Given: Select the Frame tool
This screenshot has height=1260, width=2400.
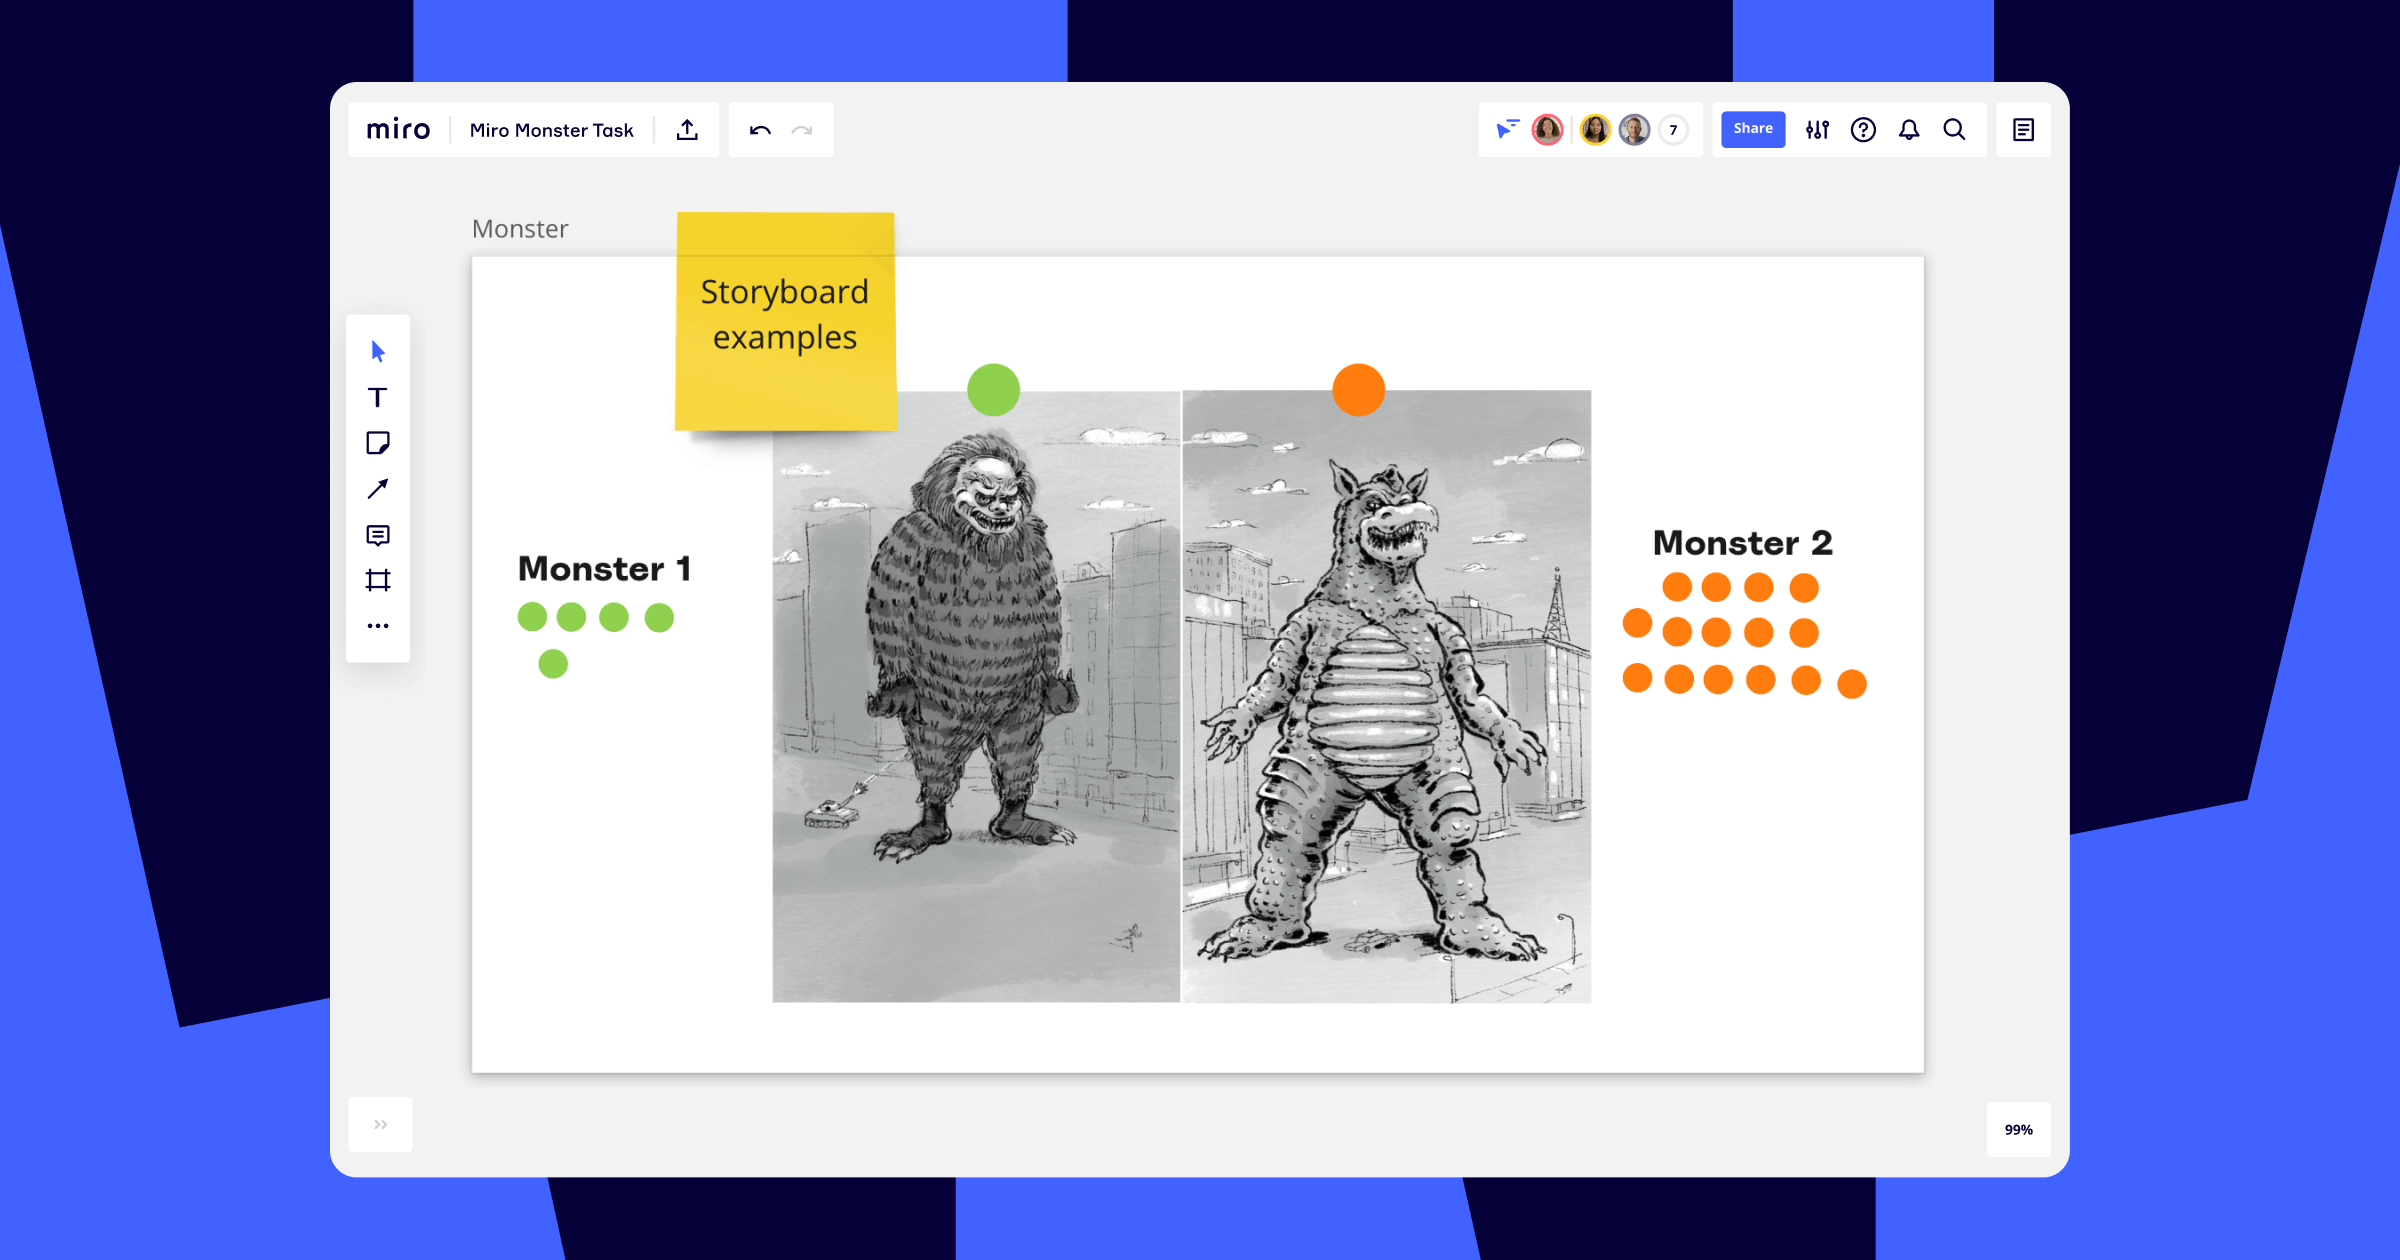Looking at the screenshot, I should pos(378,580).
